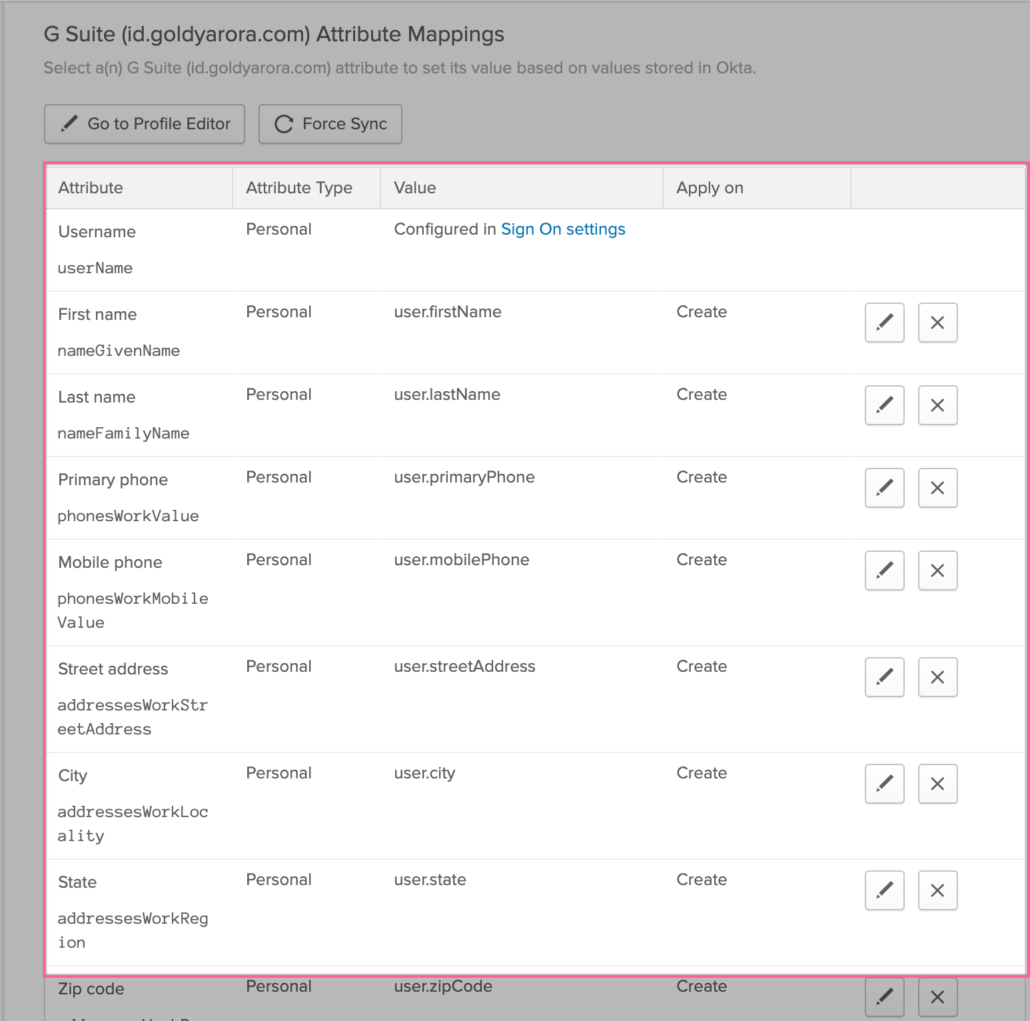1030x1021 pixels.
Task: Click the Street address attribute label
Action: coord(113,669)
